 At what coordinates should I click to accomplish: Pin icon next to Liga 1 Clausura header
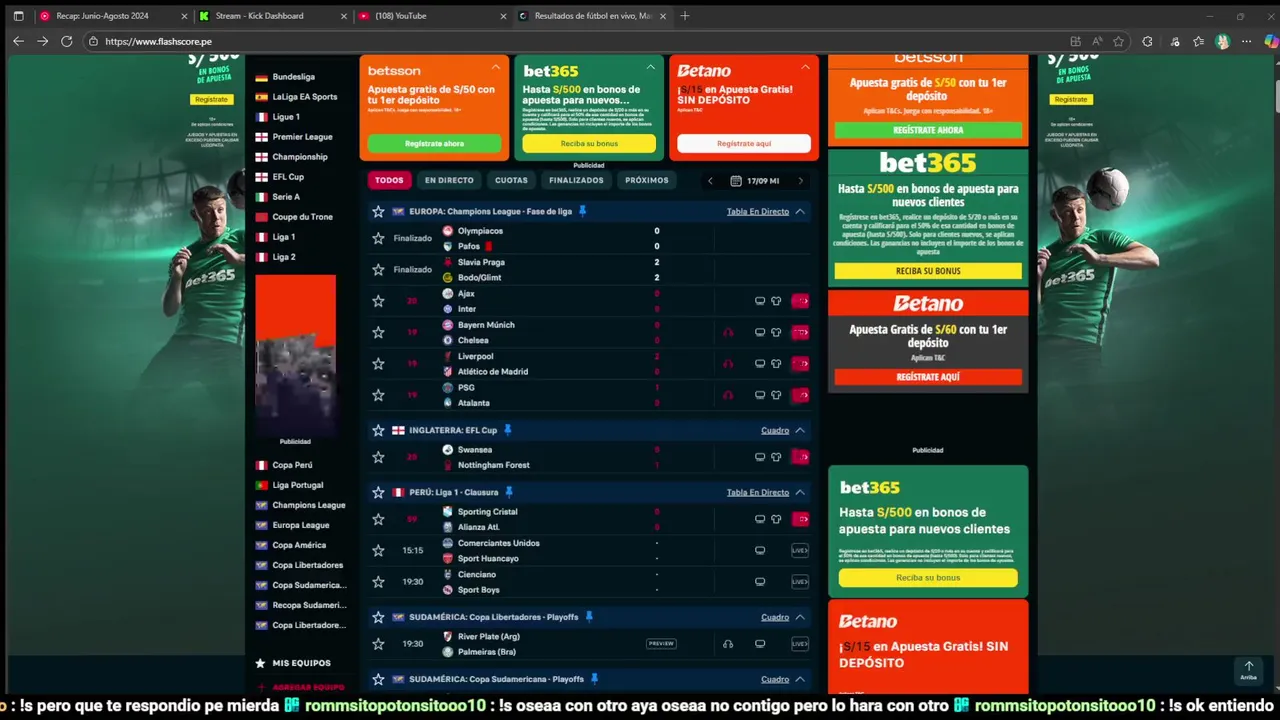(509, 492)
